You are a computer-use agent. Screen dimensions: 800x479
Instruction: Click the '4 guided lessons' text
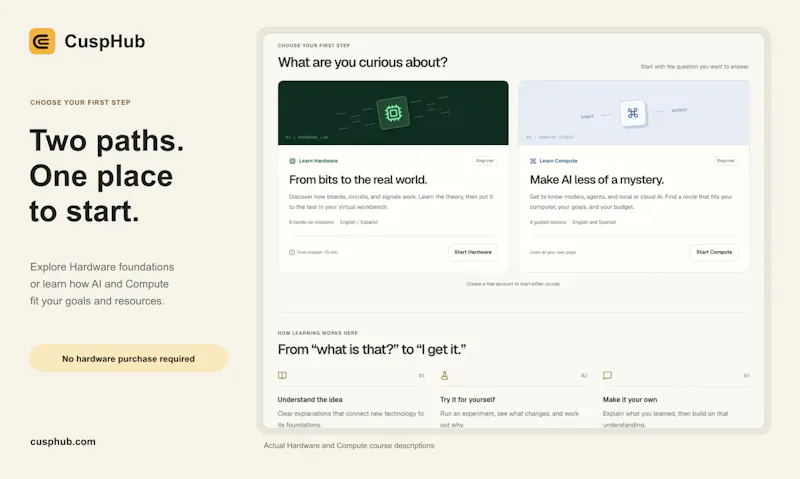548,222
